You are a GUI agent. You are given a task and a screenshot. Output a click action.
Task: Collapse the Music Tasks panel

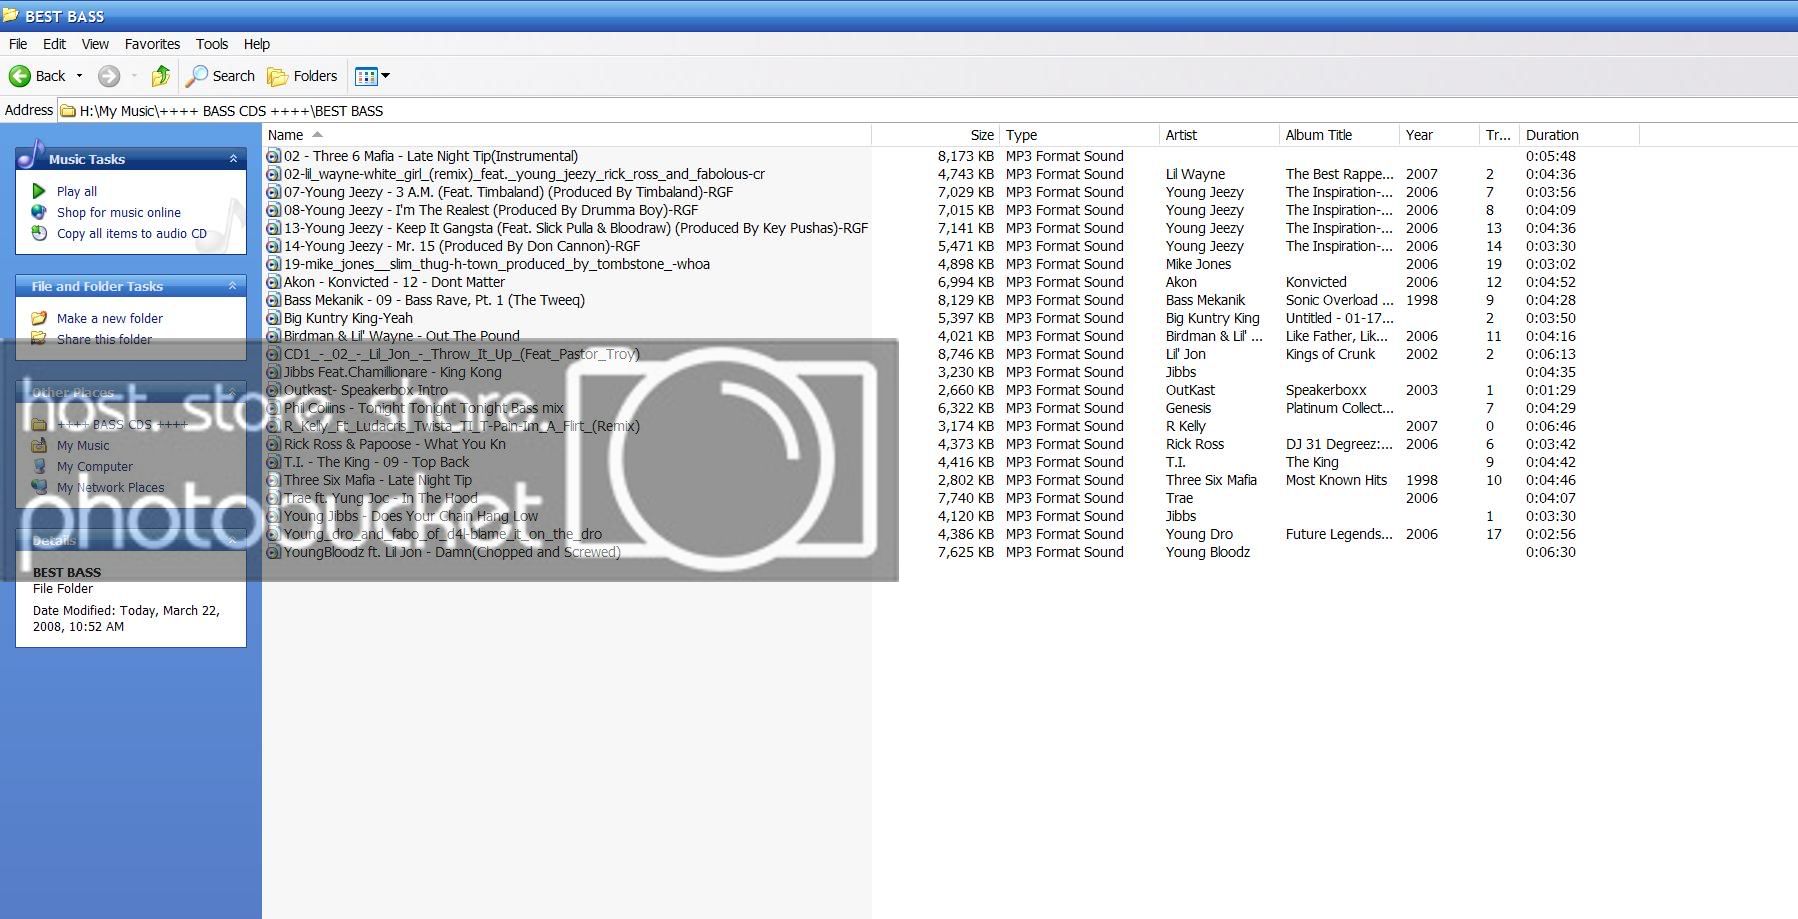coord(233,159)
